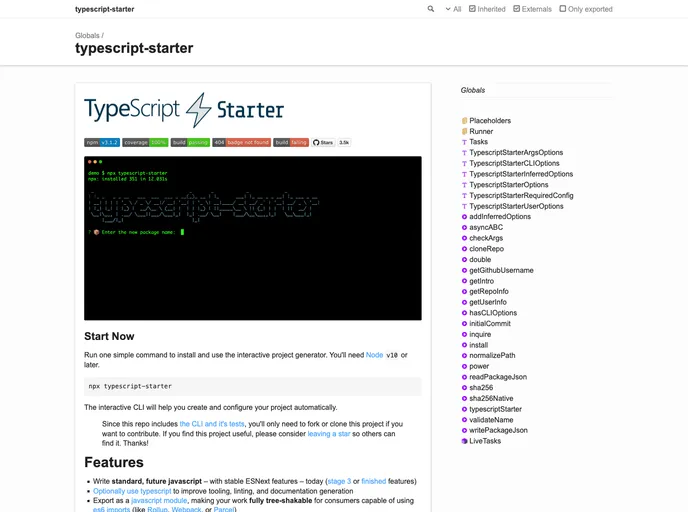The image size is (688, 512).
Task: Click the addInferredOptions function icon
Action: (x=464, y=217)
